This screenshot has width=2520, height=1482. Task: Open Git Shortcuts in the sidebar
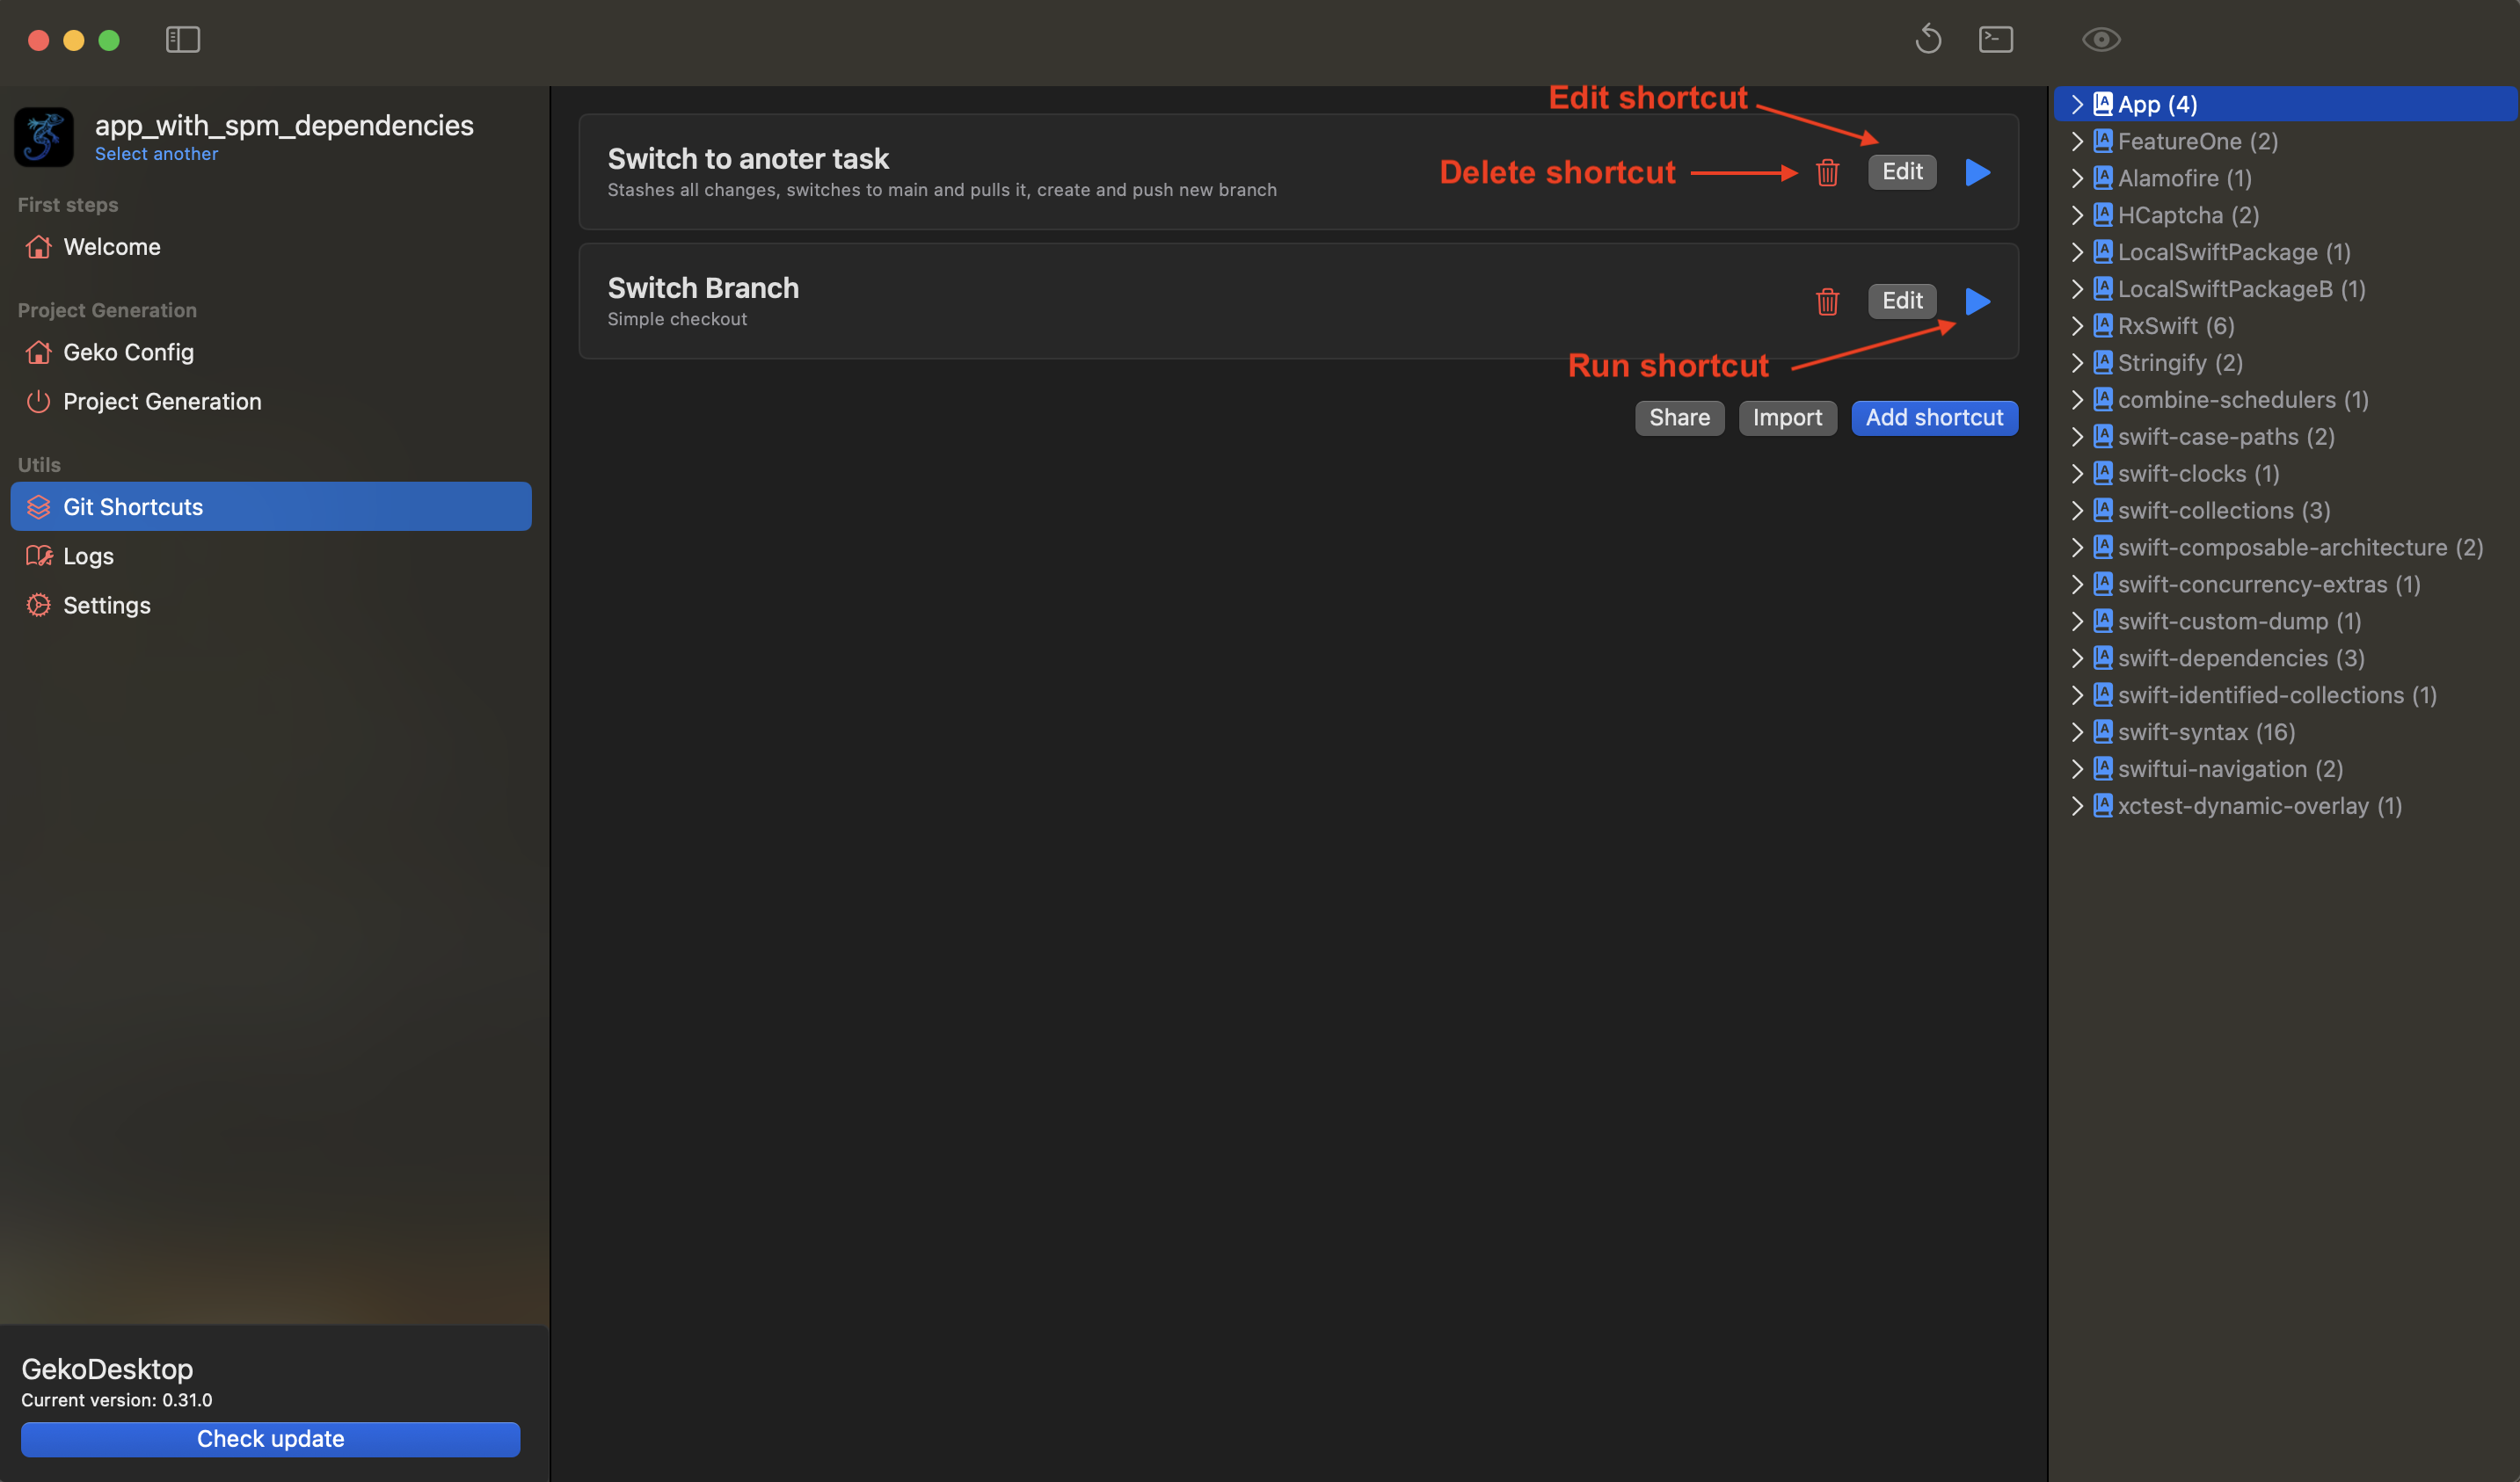pos(132,506)
